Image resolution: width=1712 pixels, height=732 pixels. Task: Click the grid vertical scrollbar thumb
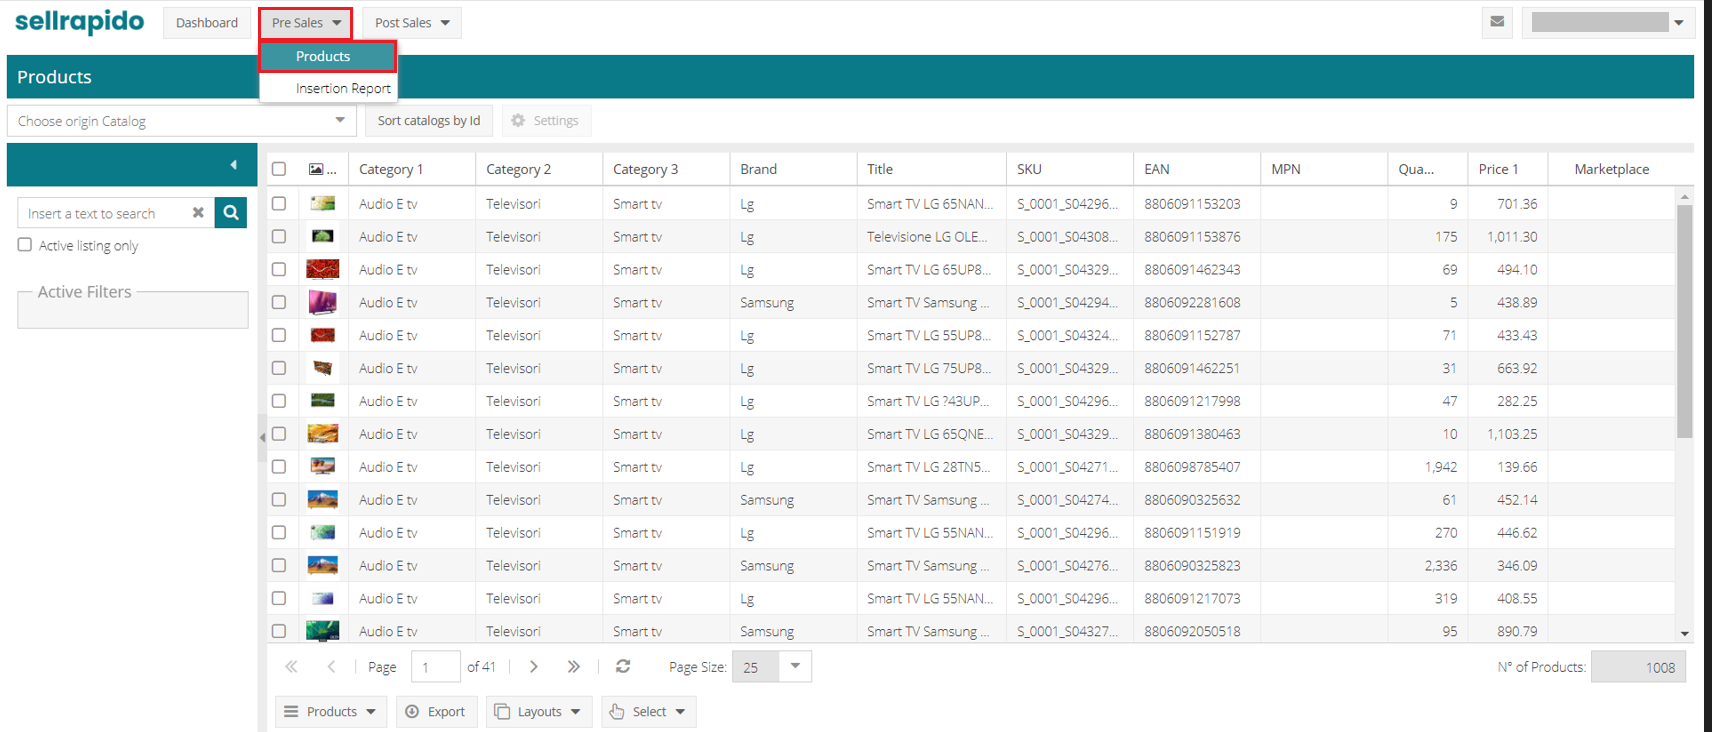[1685, 321]
